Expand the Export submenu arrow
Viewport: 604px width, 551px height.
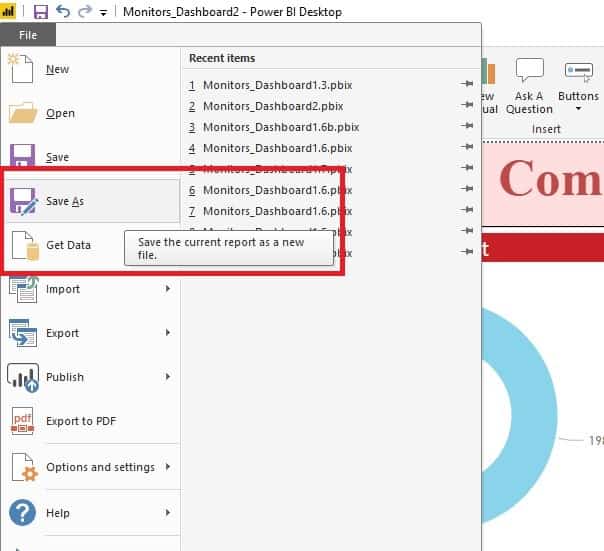click(168, 333)
